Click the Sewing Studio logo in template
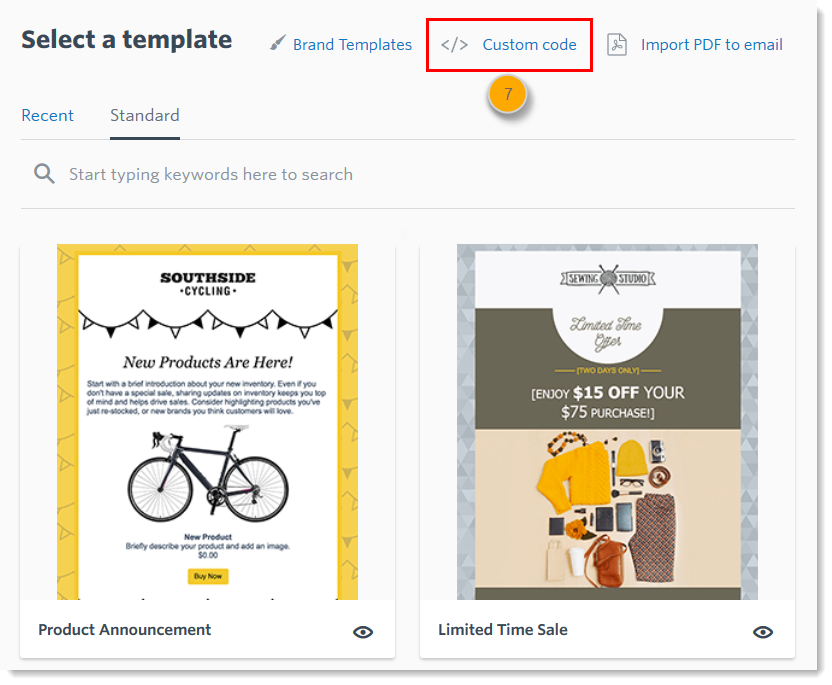This screenshot has width=832, height=685. [607, 276]
